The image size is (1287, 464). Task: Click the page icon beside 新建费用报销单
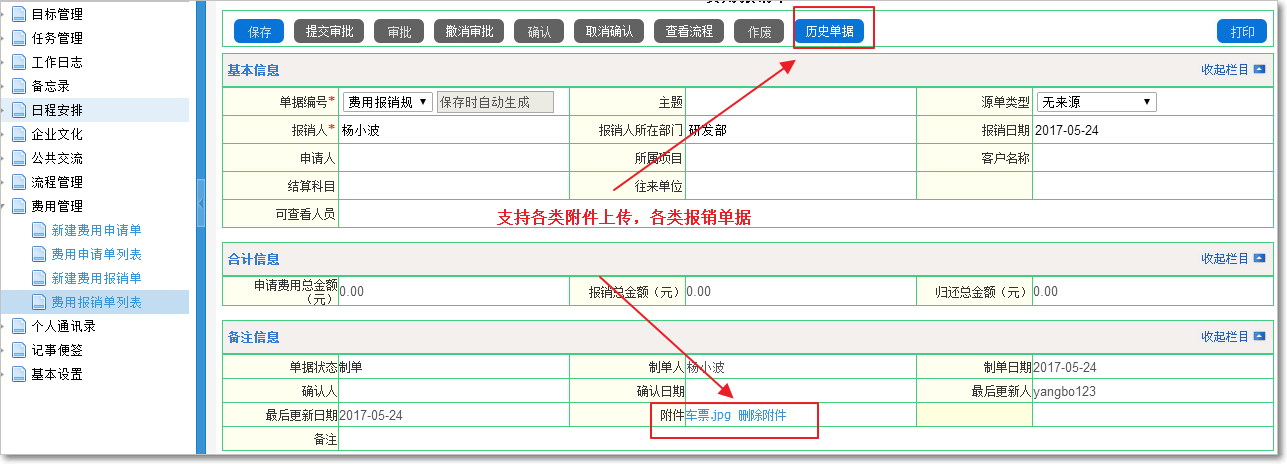click(39, 278)
